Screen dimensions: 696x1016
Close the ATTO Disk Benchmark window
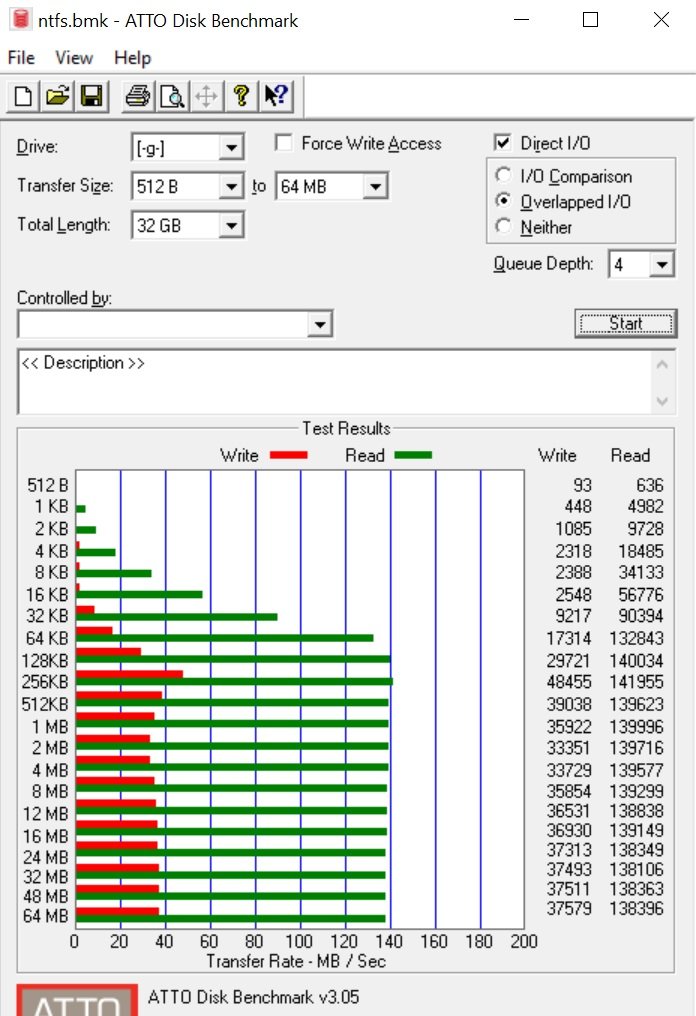[x=661, y=19]
